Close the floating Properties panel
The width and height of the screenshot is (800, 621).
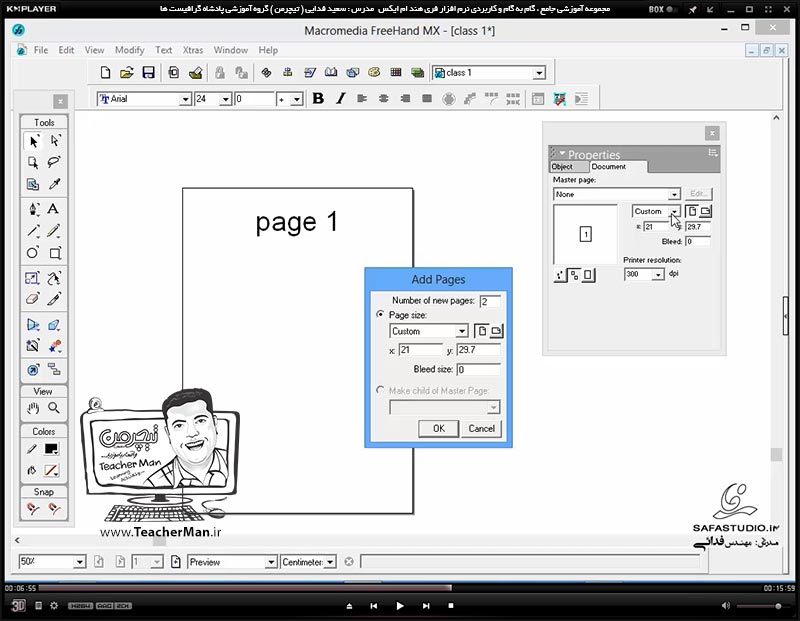pyautogui.click(x=712, y=134)
